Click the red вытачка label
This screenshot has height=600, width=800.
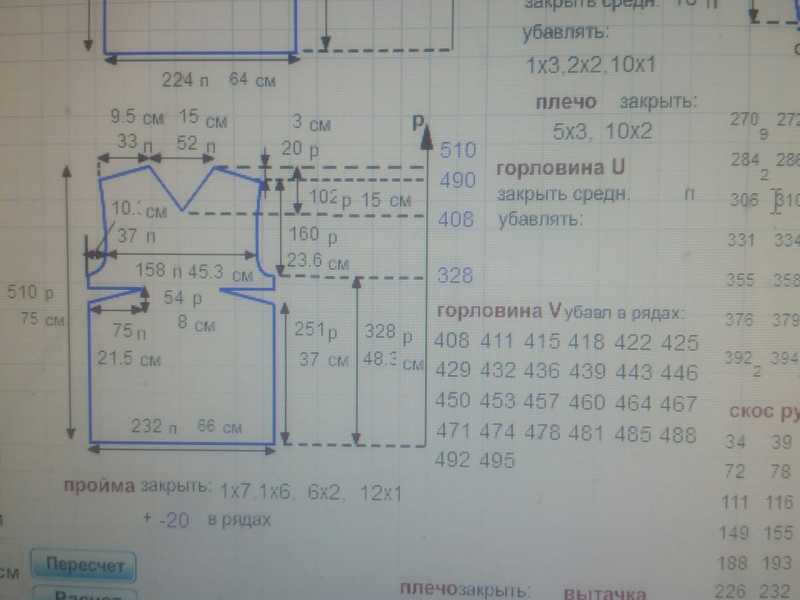pyautogui.click(x=605, y=591)
